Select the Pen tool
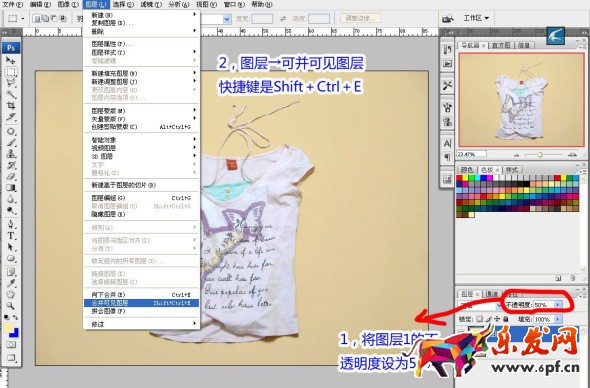The image size is (590, 388). (11, 224)
